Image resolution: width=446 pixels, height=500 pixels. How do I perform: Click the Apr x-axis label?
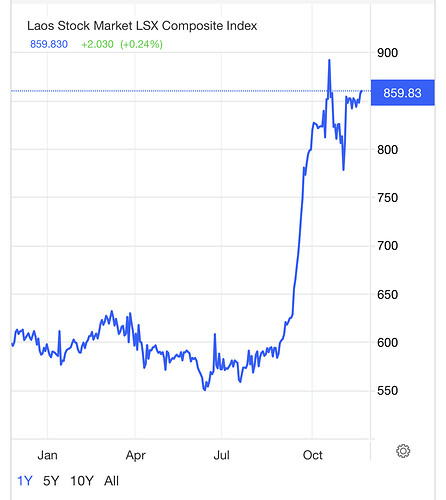pyautogui.click(x=135, y=455)
